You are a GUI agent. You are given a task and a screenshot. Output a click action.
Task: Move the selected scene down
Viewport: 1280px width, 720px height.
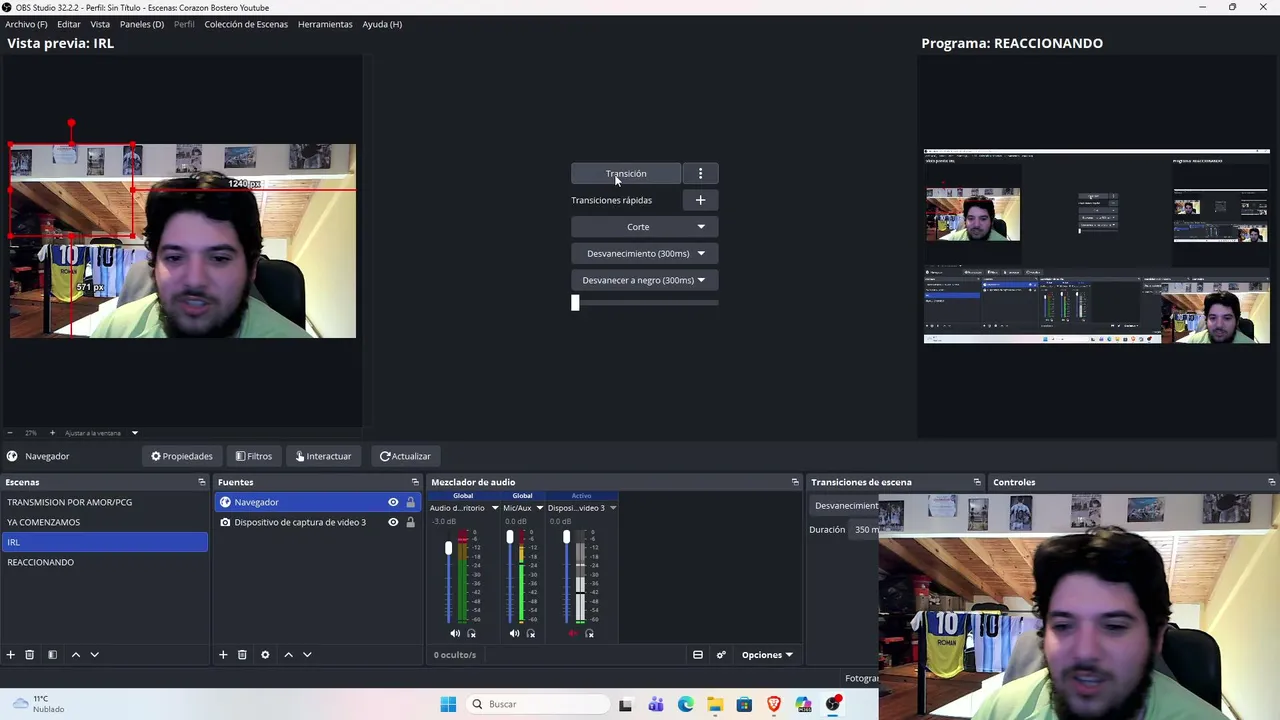pos(95,655)
